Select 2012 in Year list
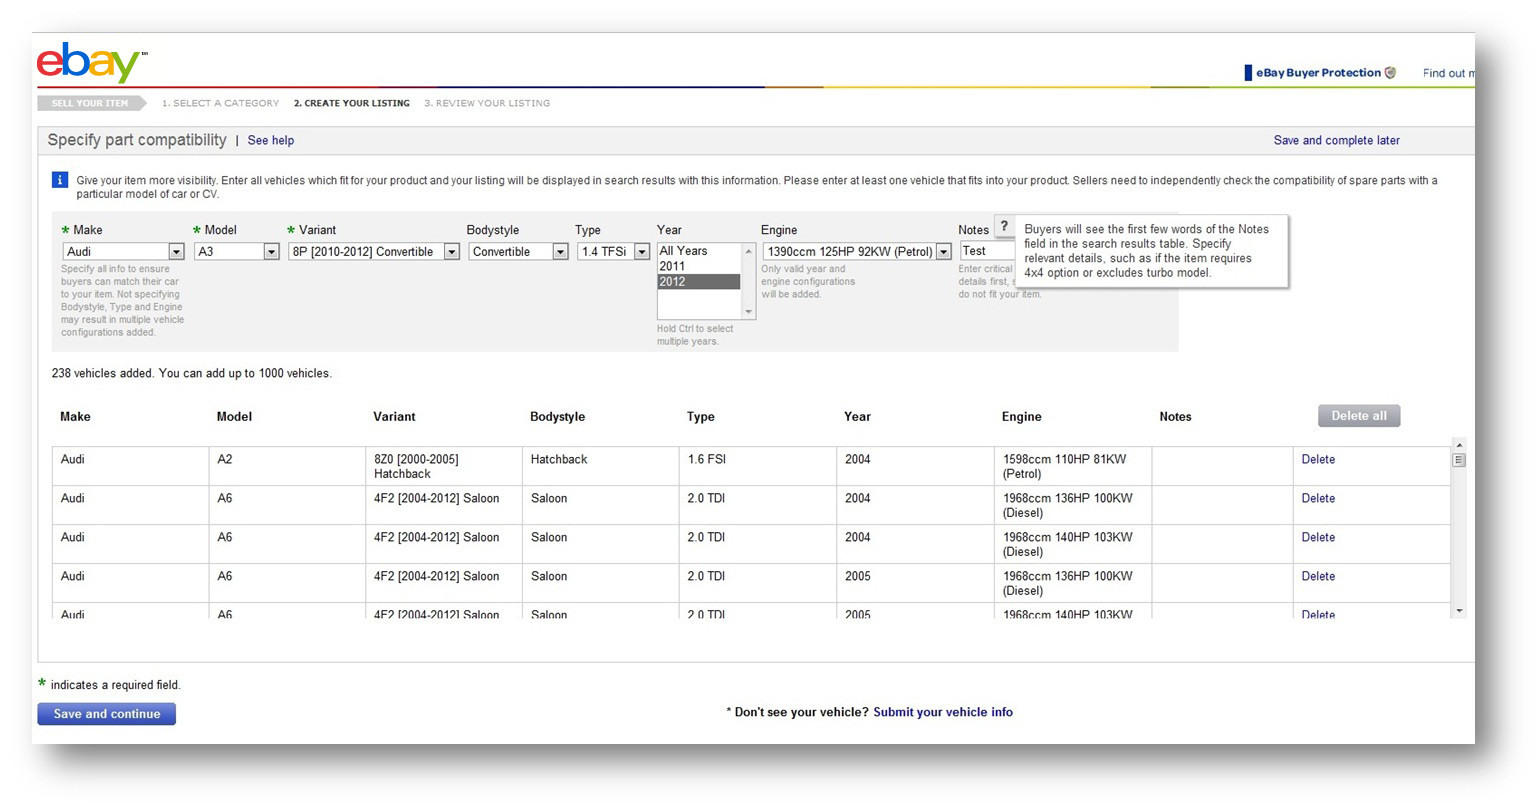The width and height of the screenshot is (1540, 809). (699, 282)
